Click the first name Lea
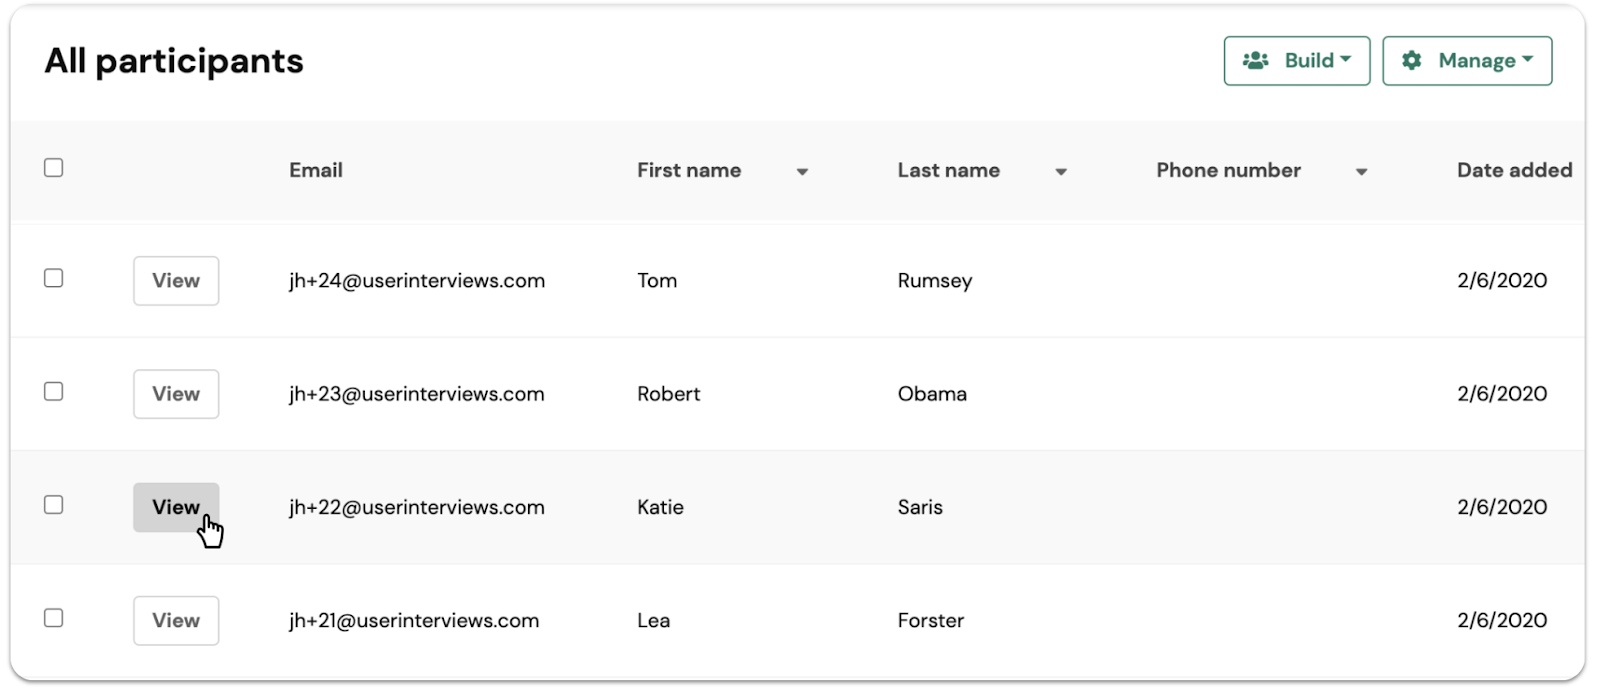Image resolution: width=1600 pixels, height=694 pixels. tap(654, 620)
